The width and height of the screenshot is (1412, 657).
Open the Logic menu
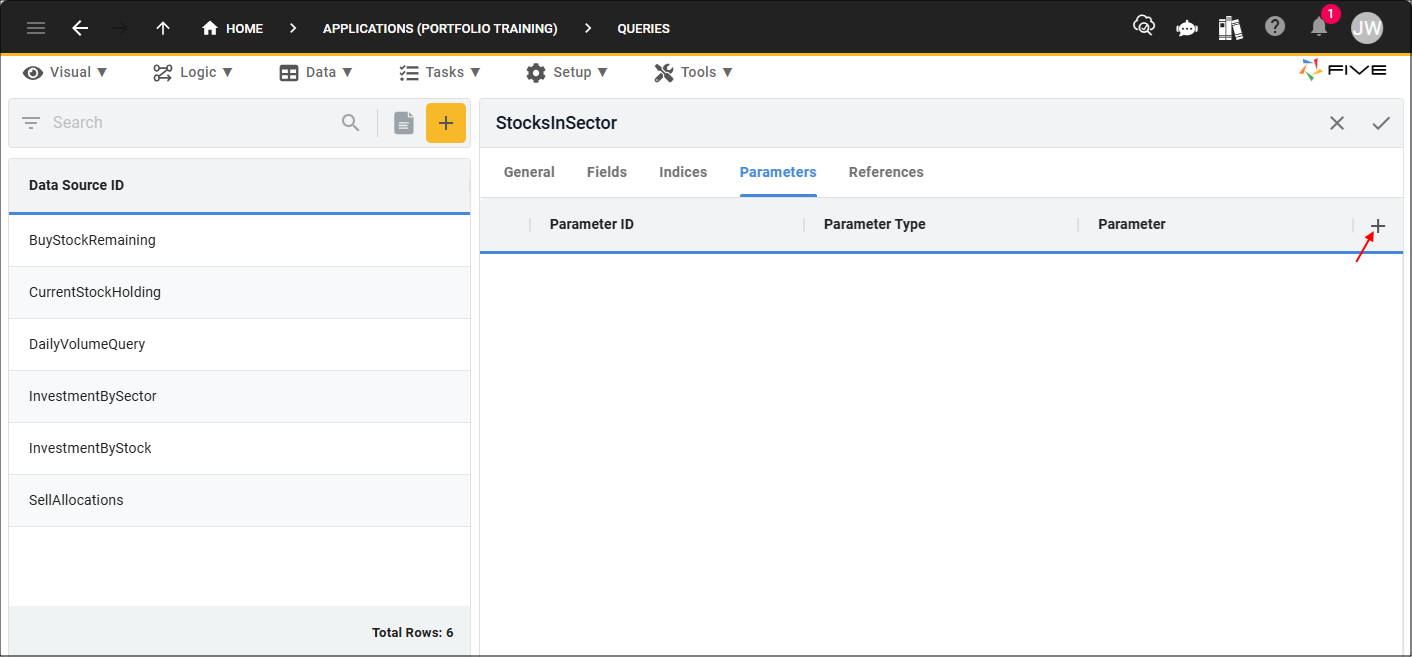tap(193, 72)
